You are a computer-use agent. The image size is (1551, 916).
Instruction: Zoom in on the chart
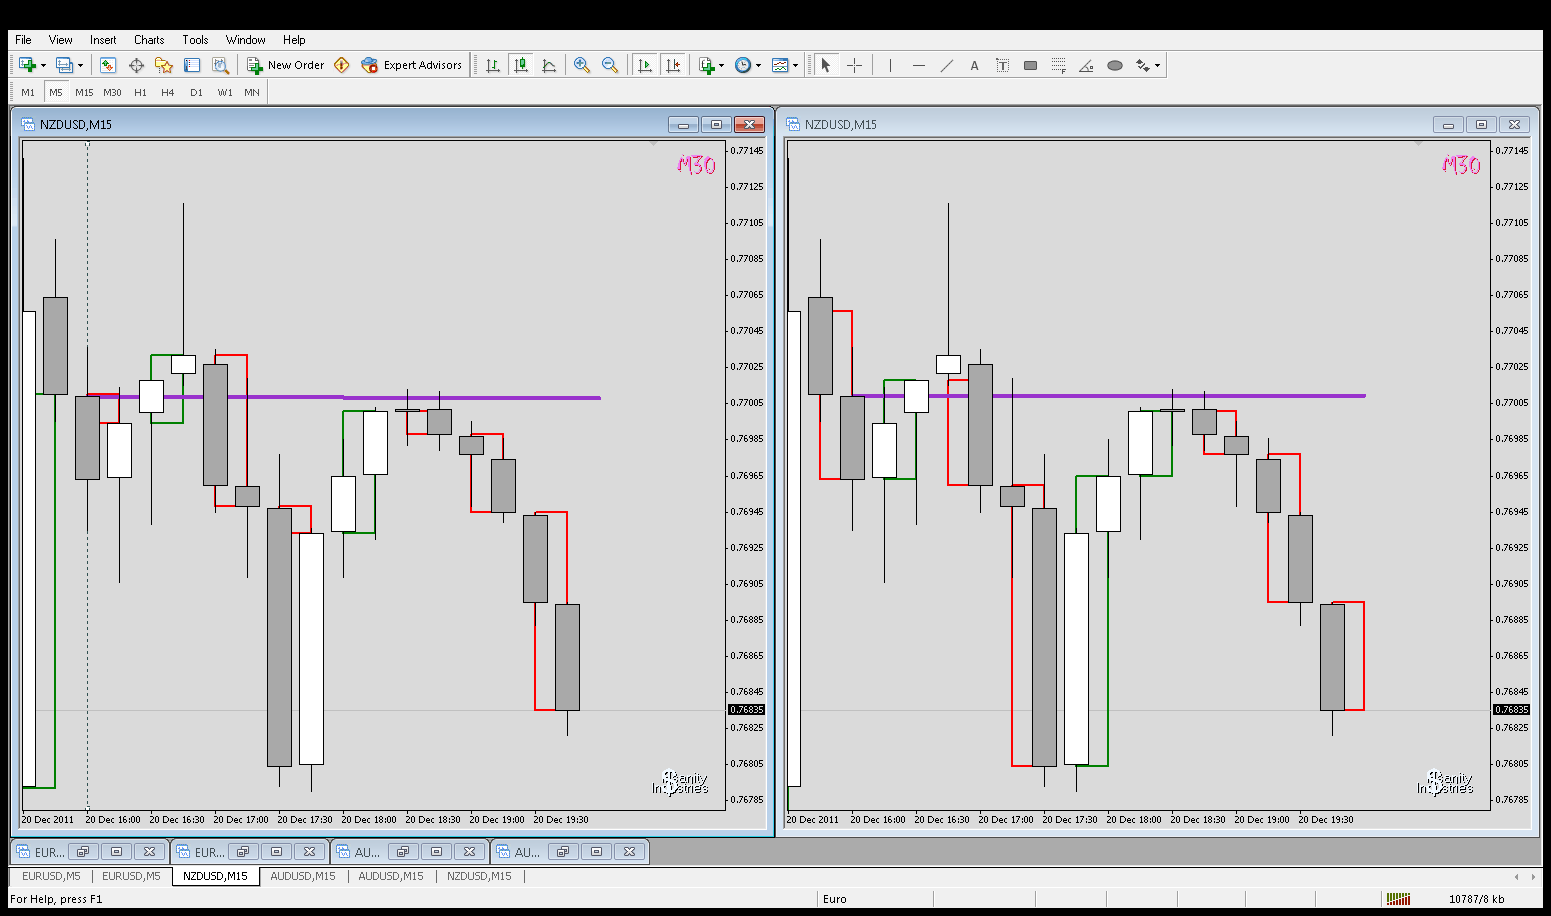tap(582, 65)
